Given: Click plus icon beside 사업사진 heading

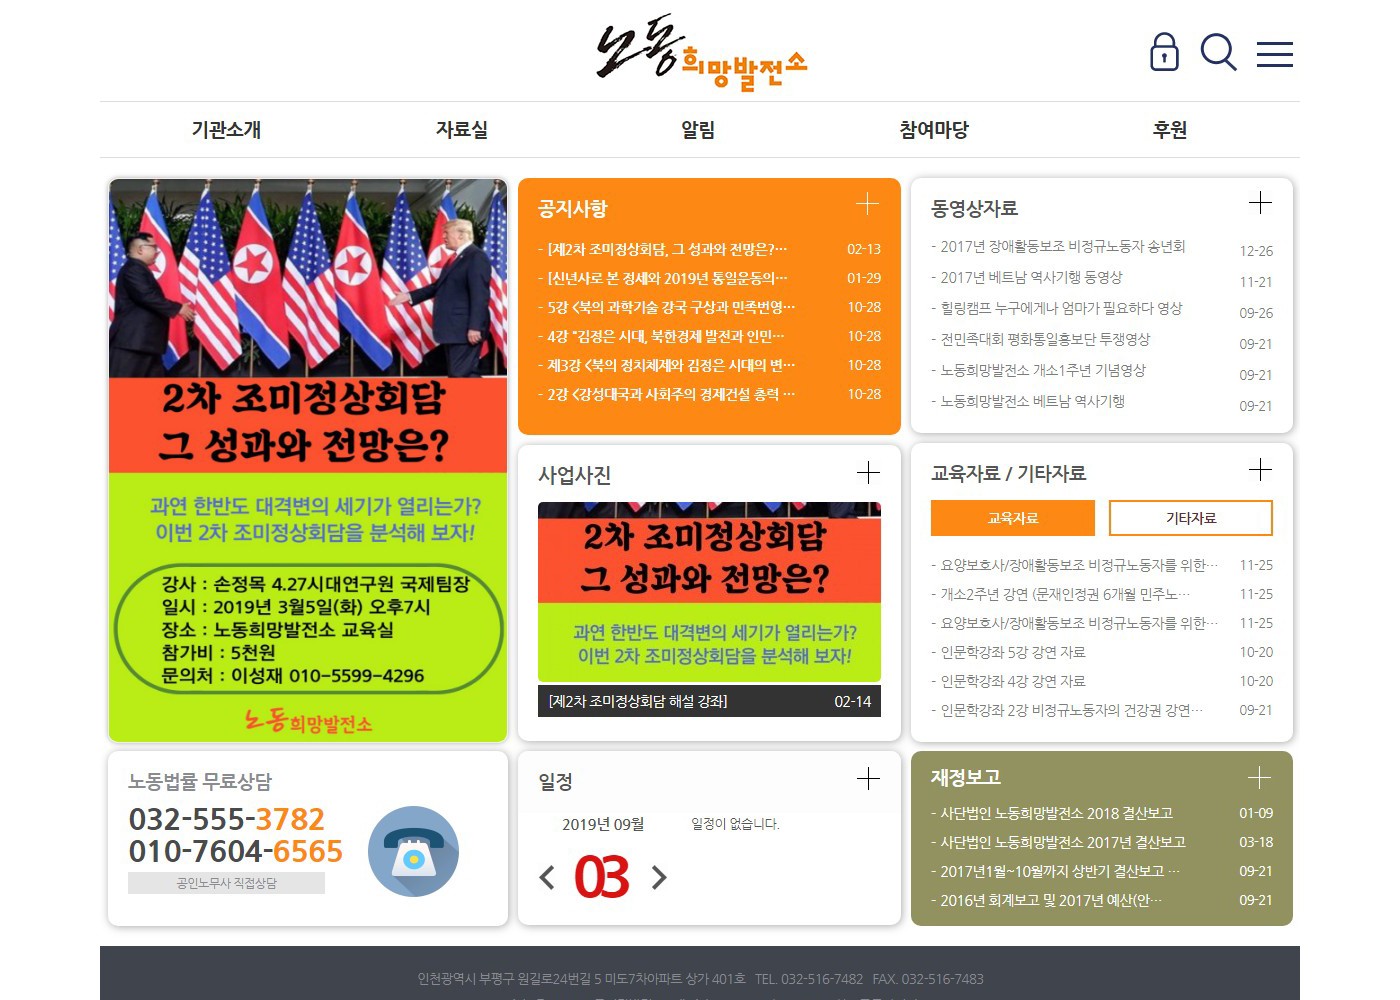Looking at the screenshot, I should (868, 472).
